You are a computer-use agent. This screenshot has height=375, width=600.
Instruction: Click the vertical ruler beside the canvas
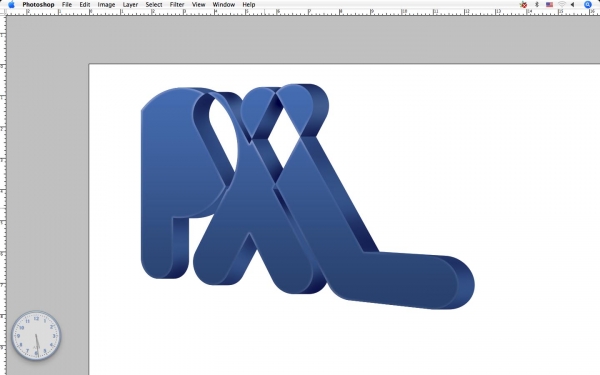3,195
